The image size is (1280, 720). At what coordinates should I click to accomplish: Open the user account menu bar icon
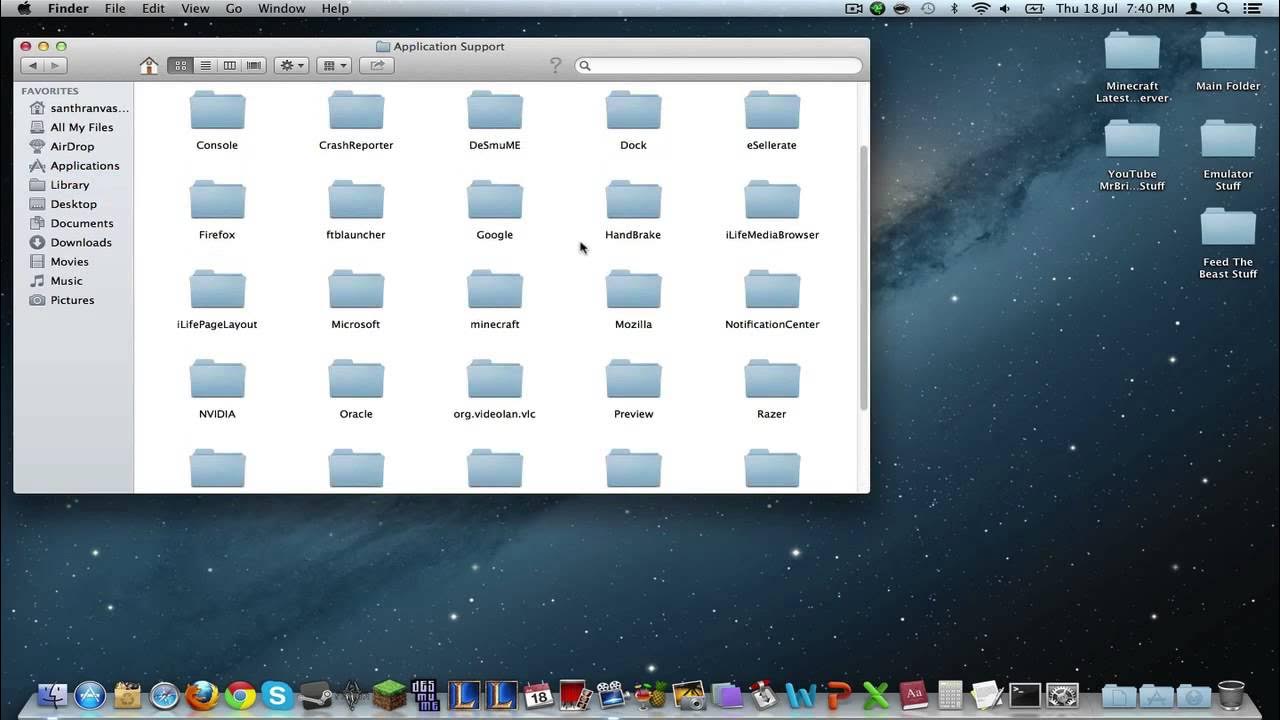(1194, 8)
